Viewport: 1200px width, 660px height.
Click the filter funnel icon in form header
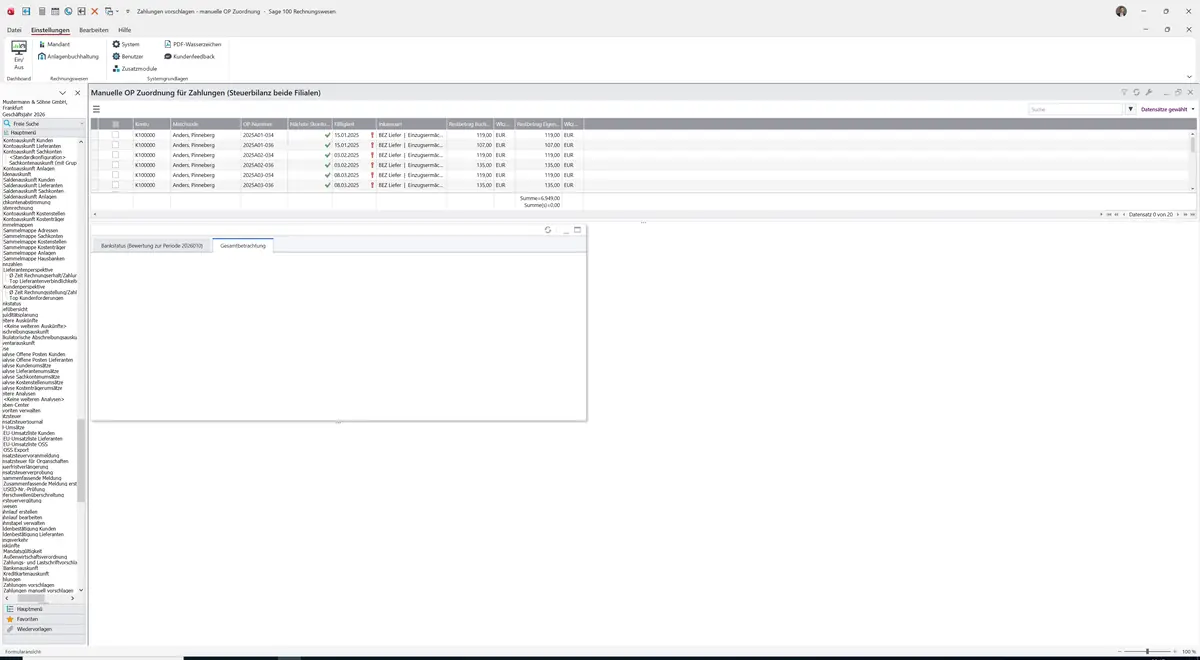point(1124,92)
